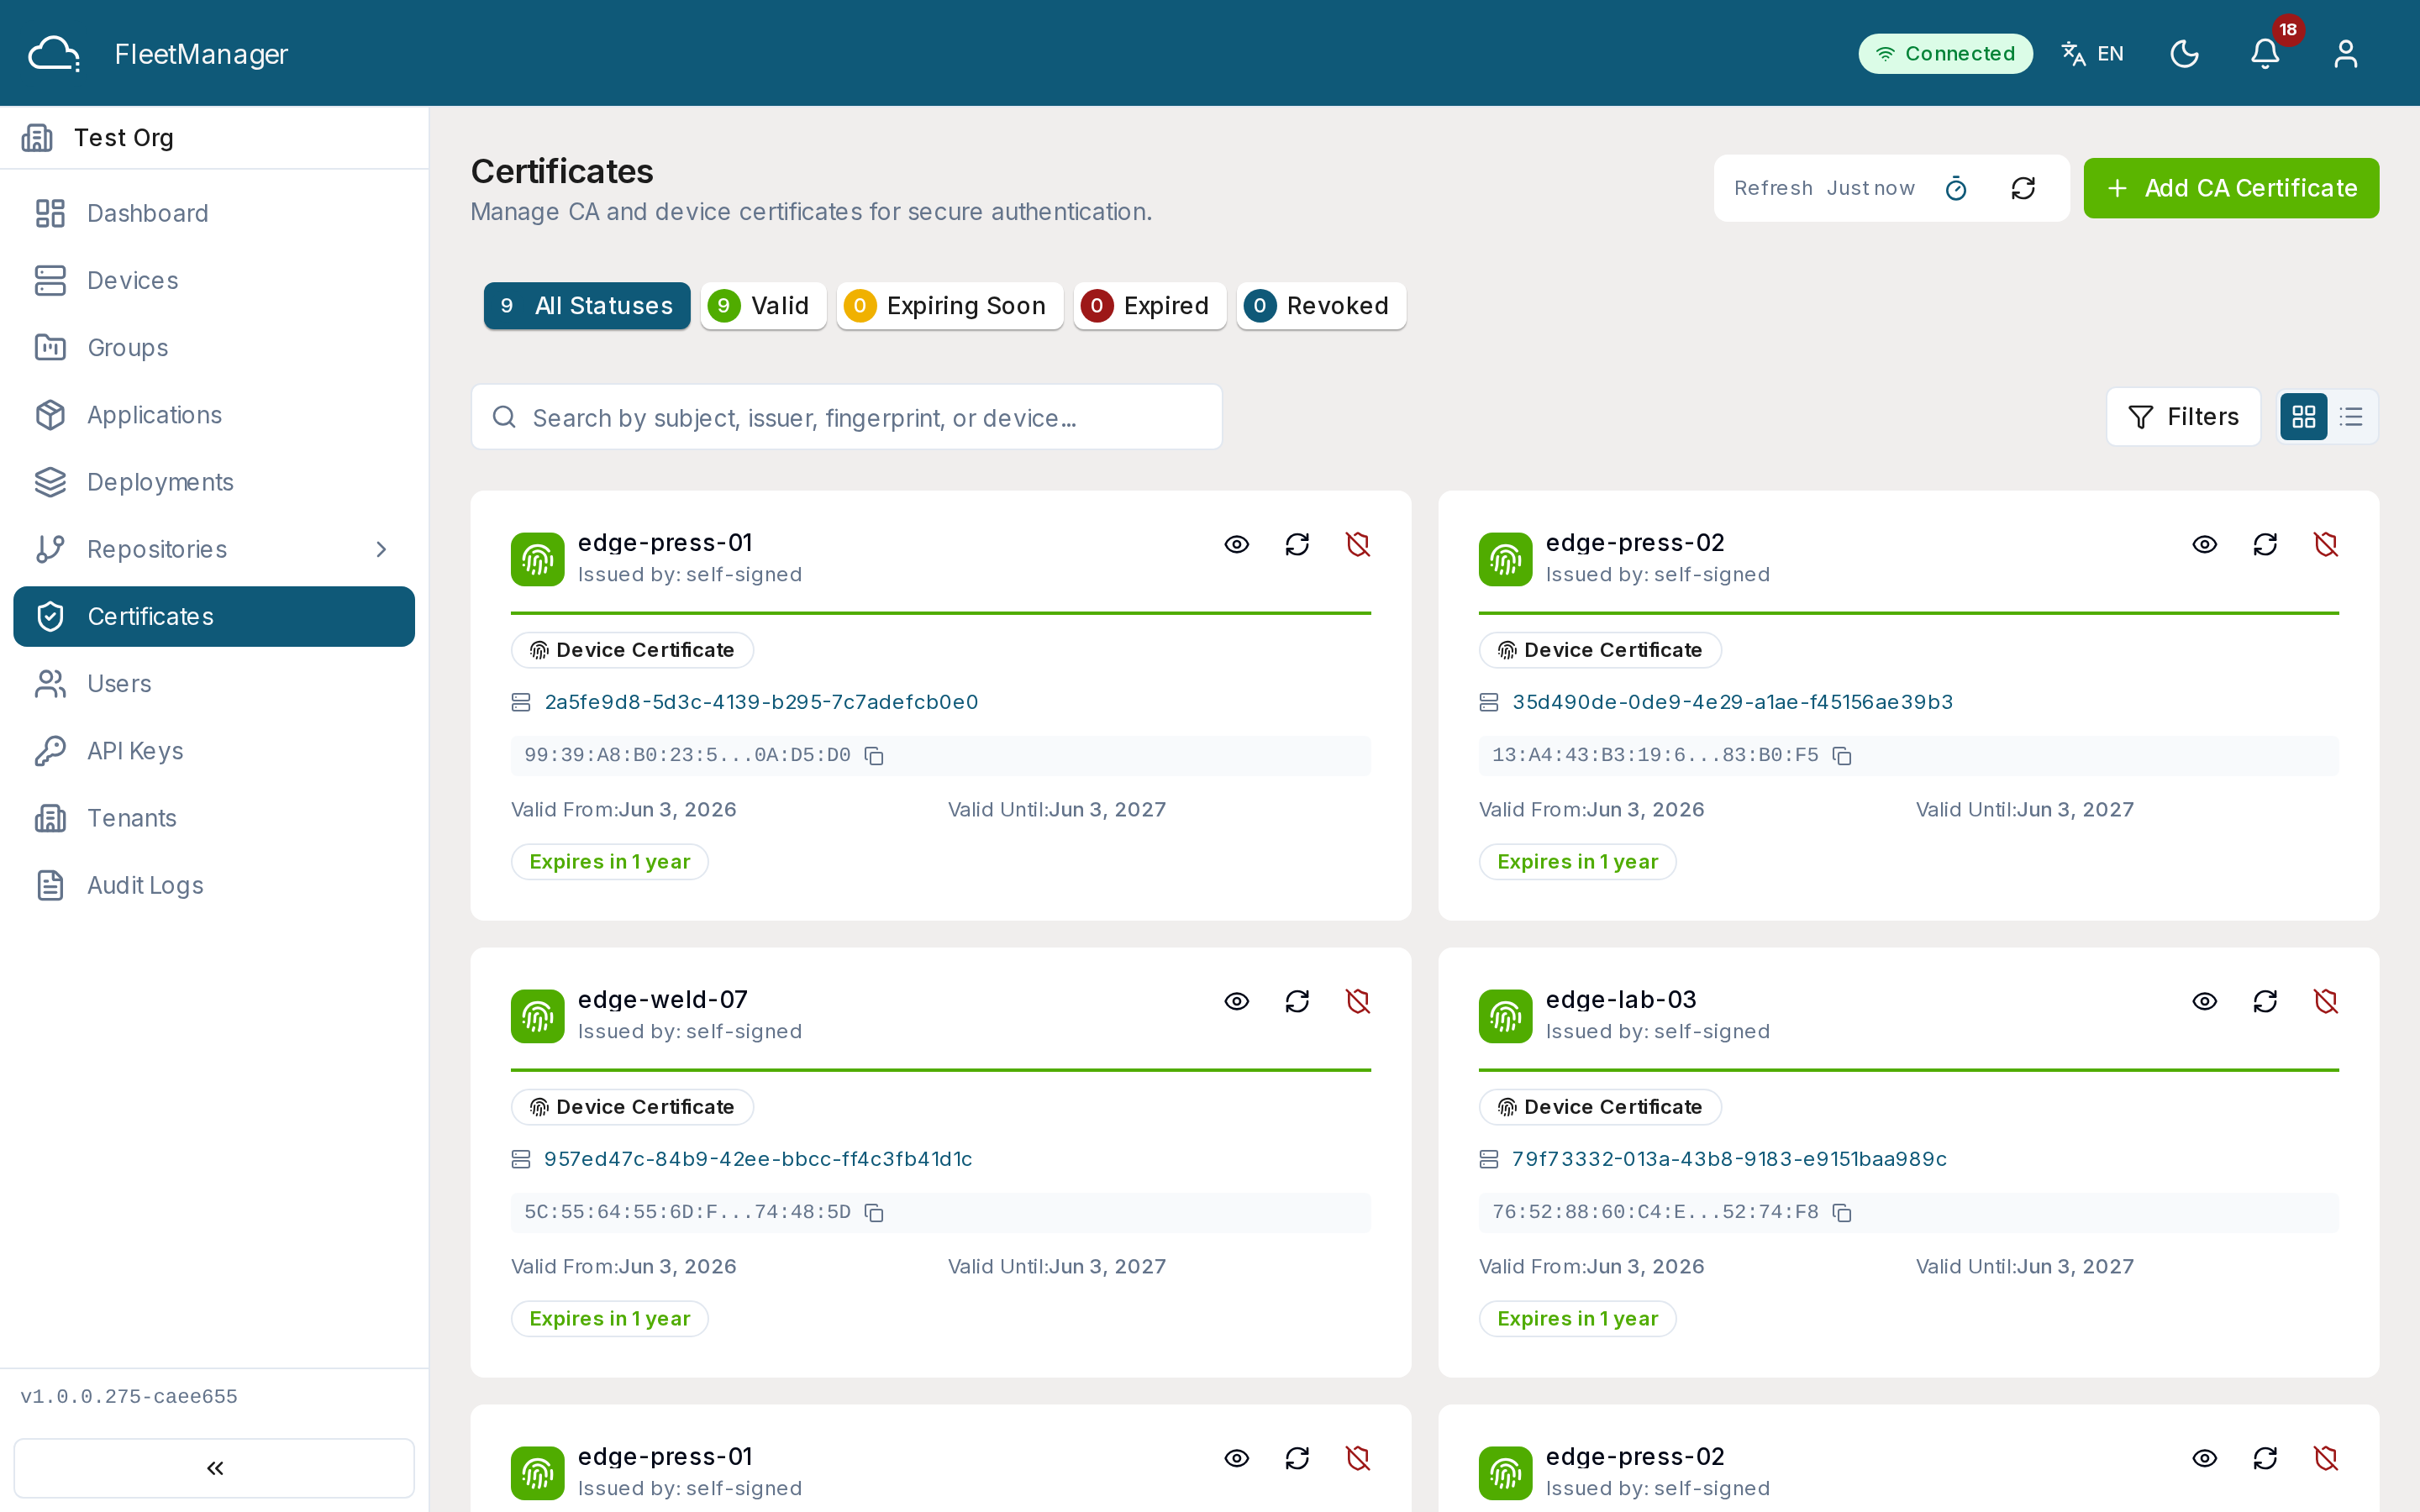Go to Dashboard in sidebar
Viewport: 2420px width, 1512px height.
(x=214, y=213)
